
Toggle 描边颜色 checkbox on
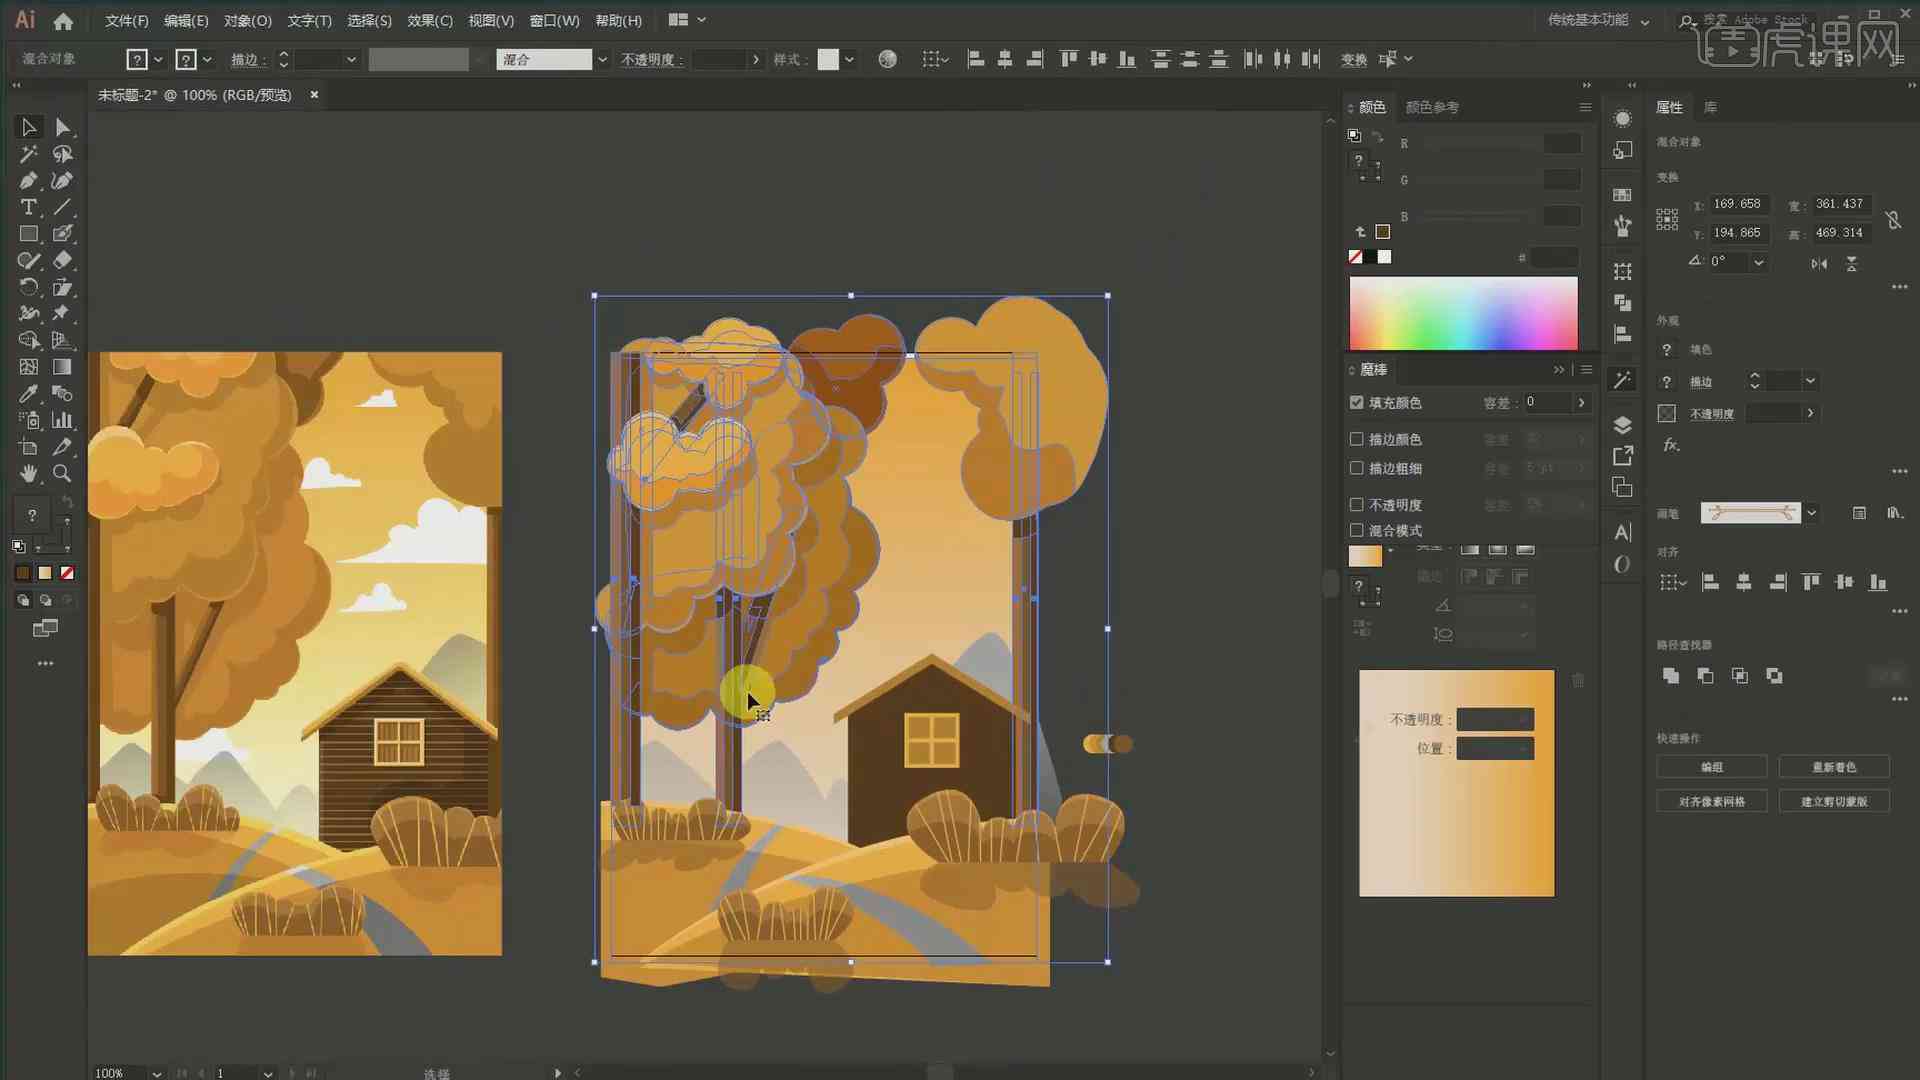point(1357,439)
